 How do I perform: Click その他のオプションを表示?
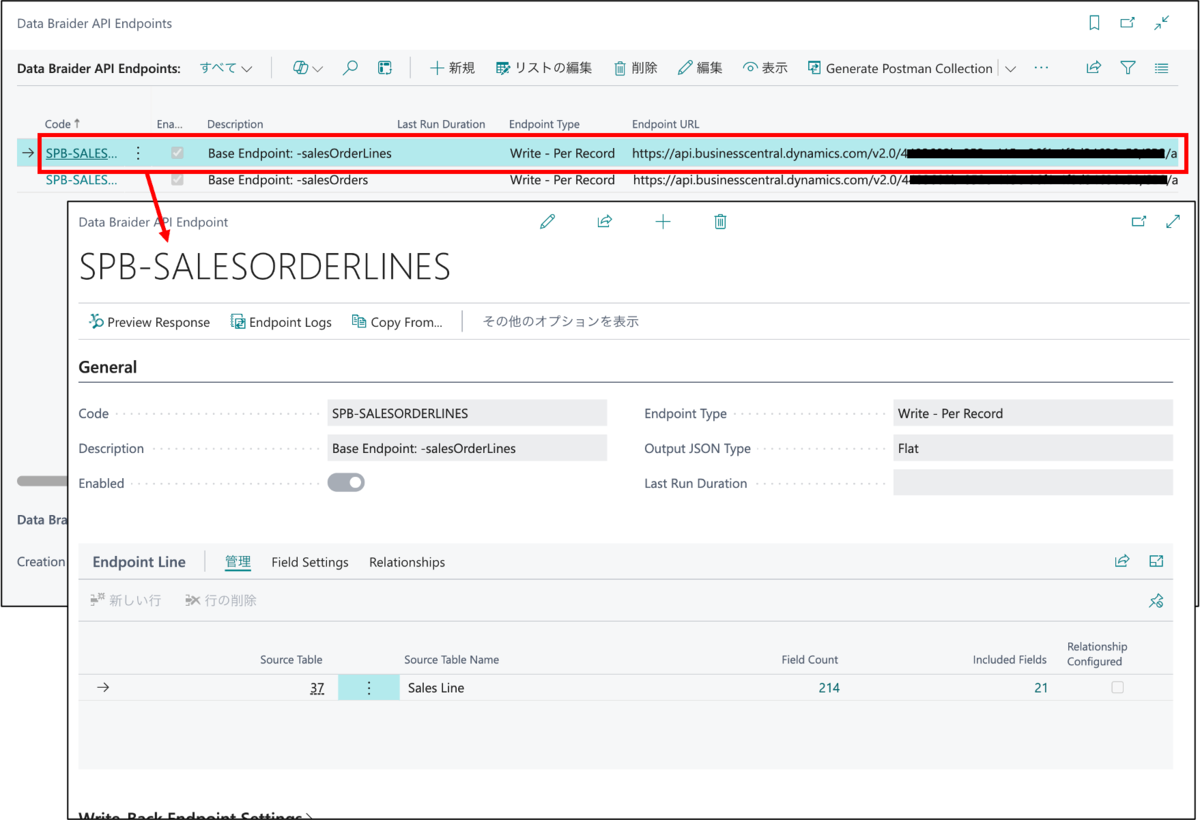coord(561,322)
